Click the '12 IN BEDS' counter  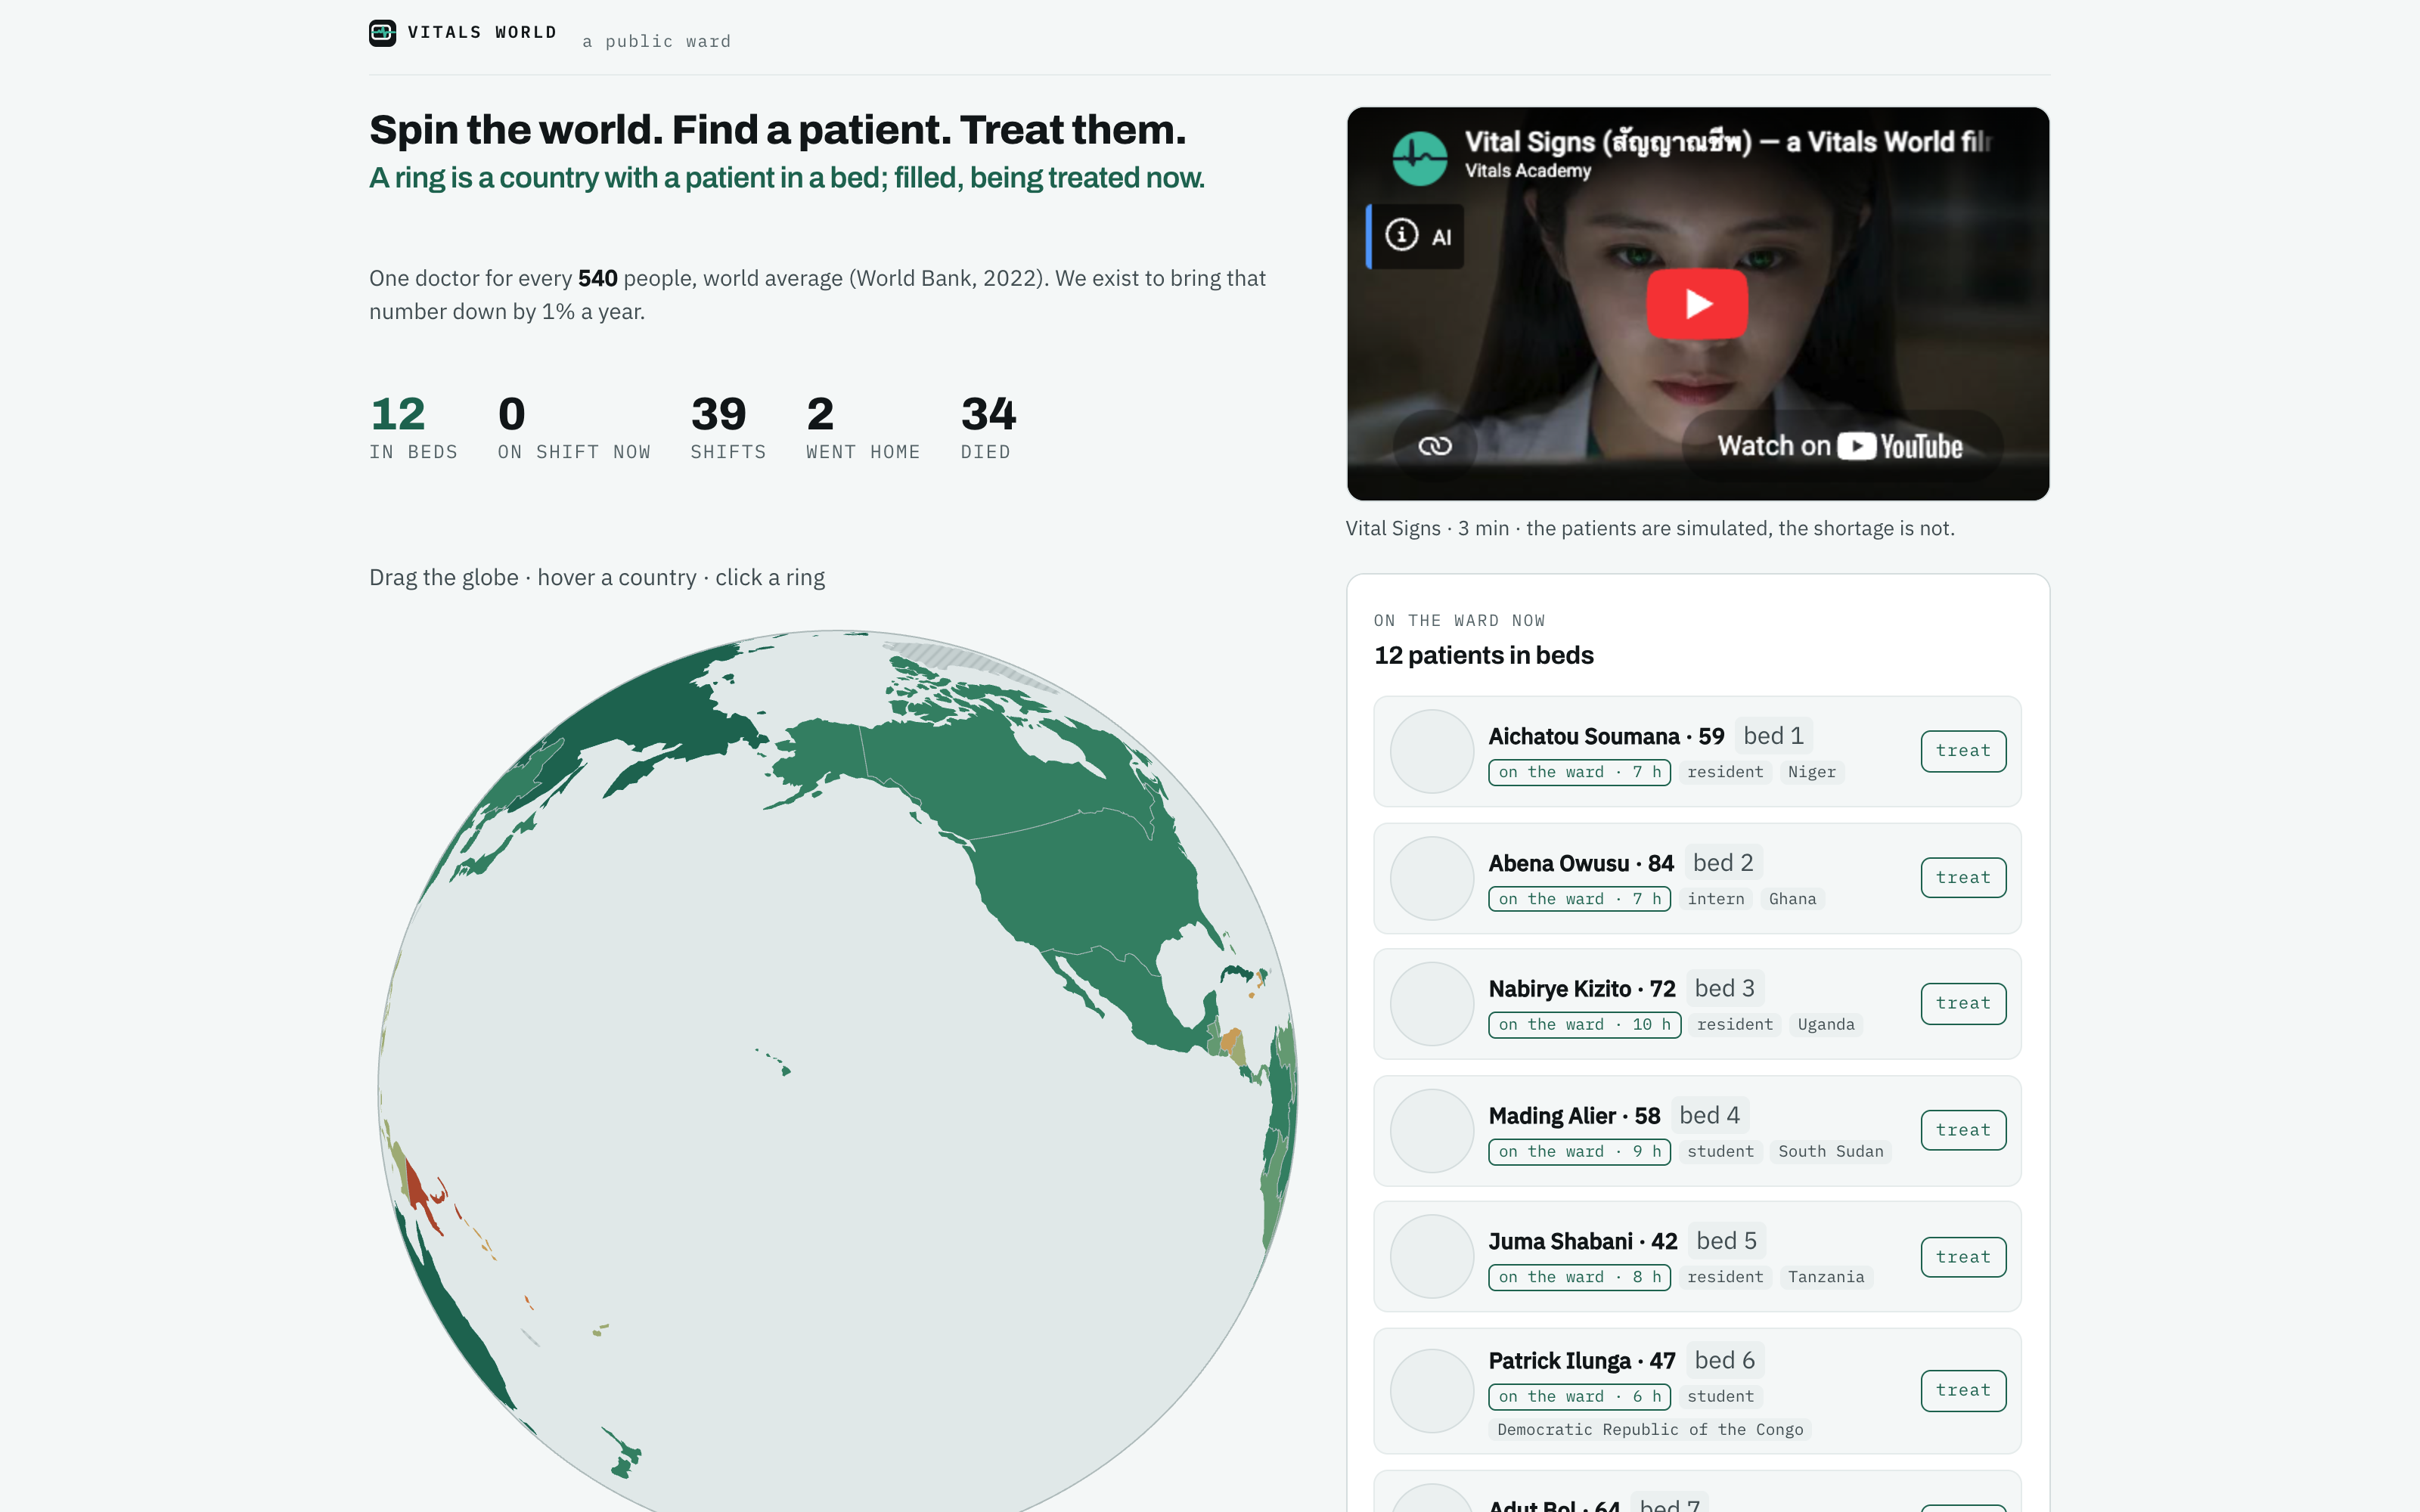pyautogui.click(x=413, y=428)
